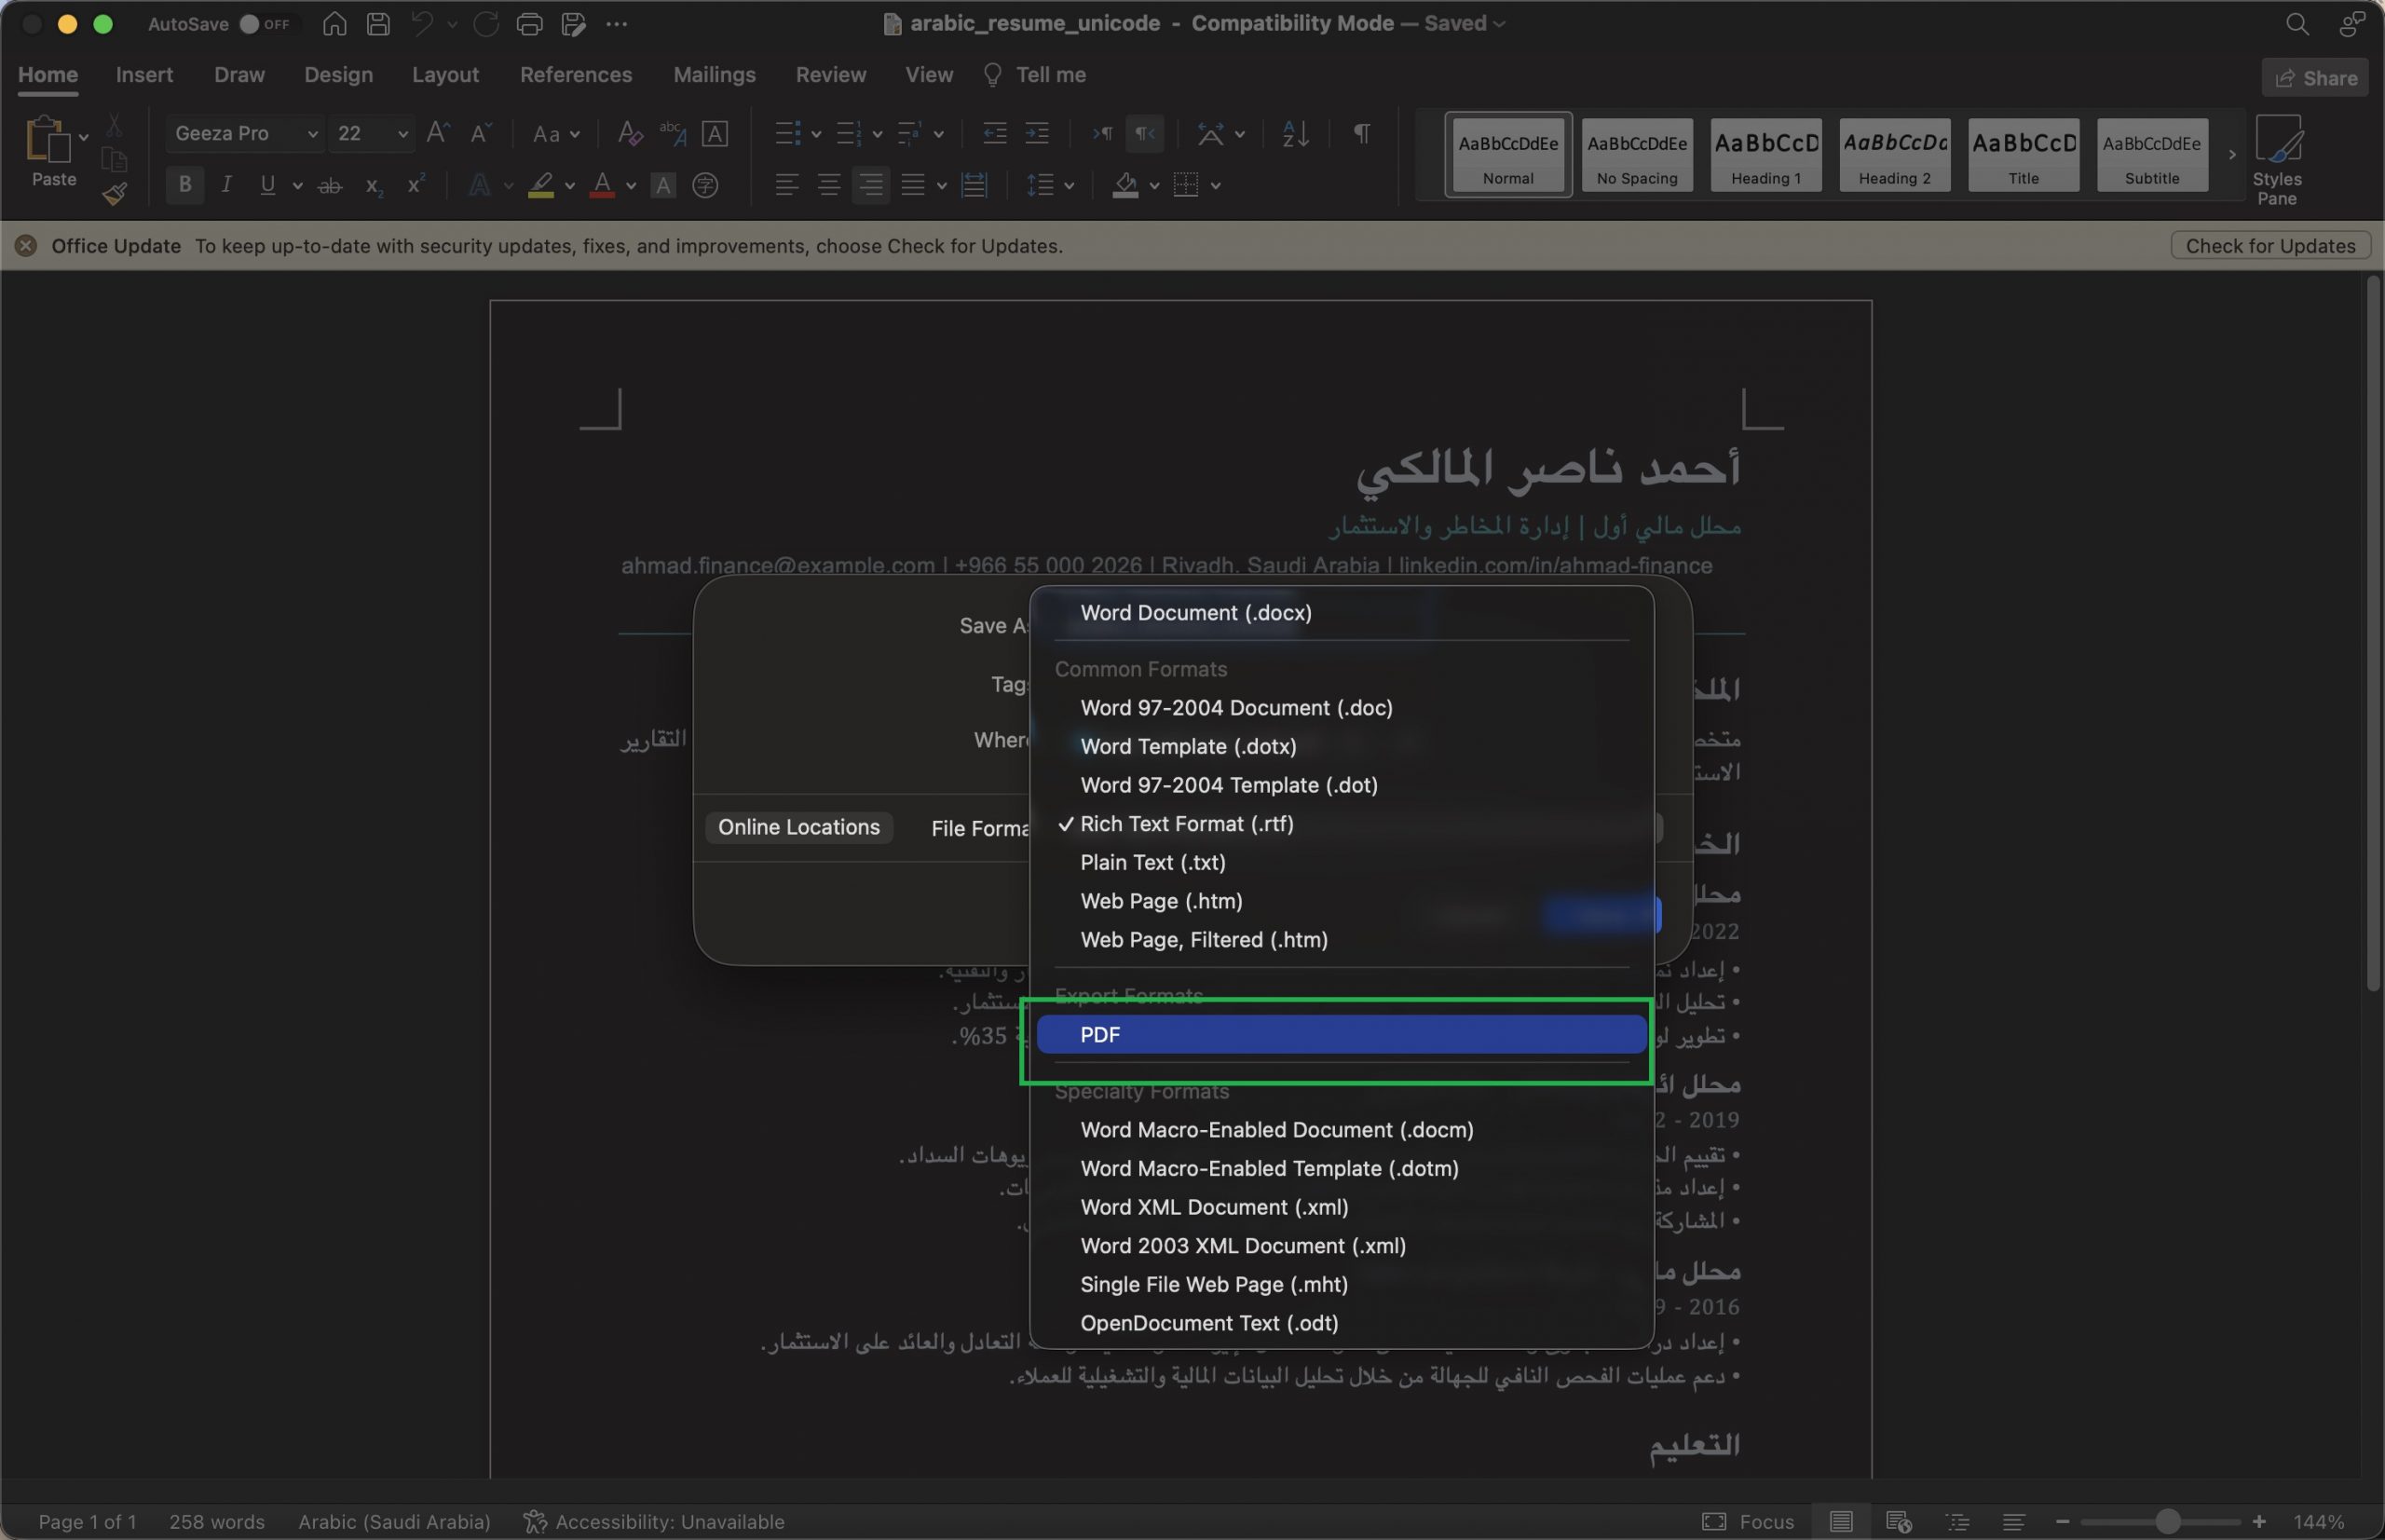2385x1540 pixels.
Task: Expand the Numbering list dropdown arrow
Action: click(877, 134)
